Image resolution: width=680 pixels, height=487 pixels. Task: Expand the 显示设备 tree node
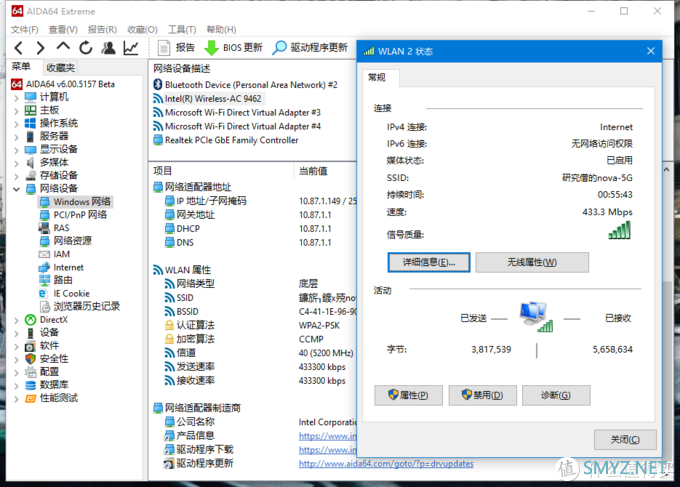pos(16,150)
